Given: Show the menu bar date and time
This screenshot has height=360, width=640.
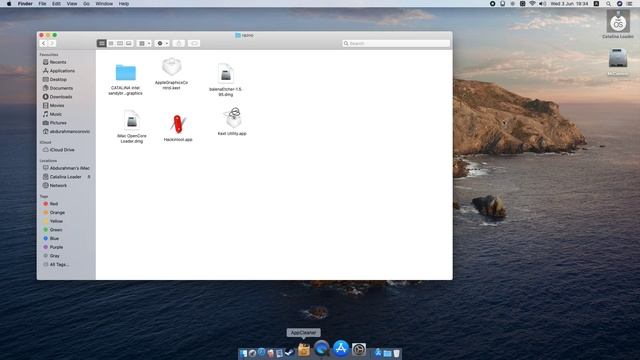Looking at the screenshot, I should pyautogui.click(x=569, y=4).
